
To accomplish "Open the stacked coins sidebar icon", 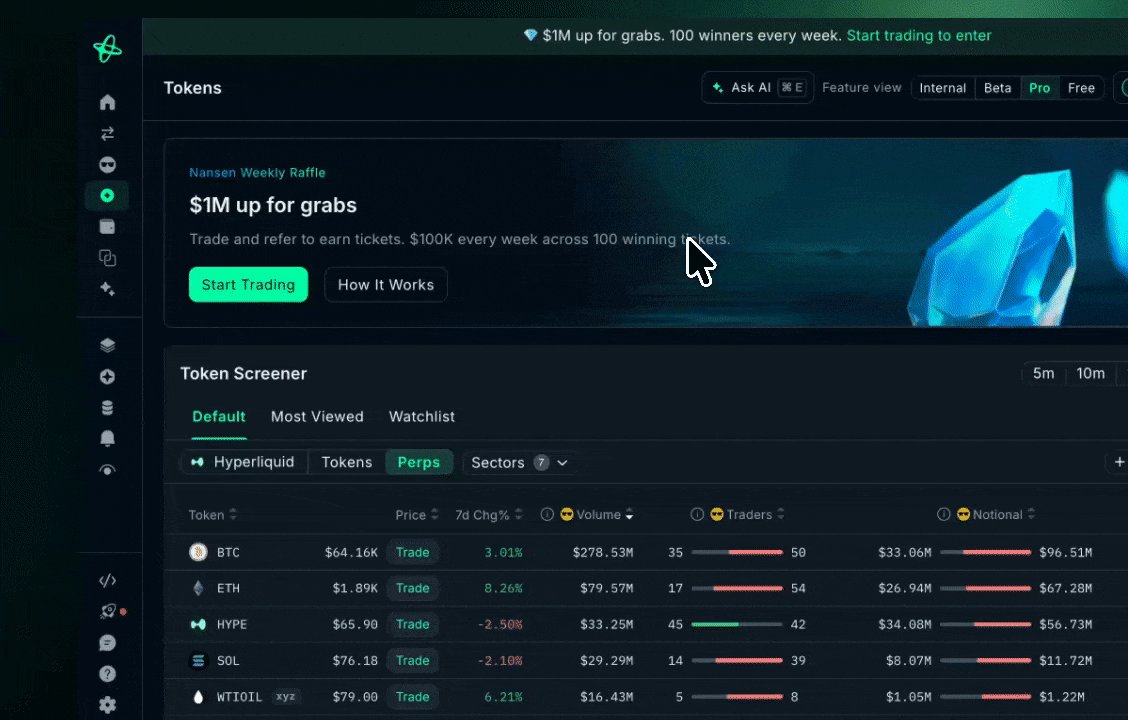I will [x=107, y=408].
